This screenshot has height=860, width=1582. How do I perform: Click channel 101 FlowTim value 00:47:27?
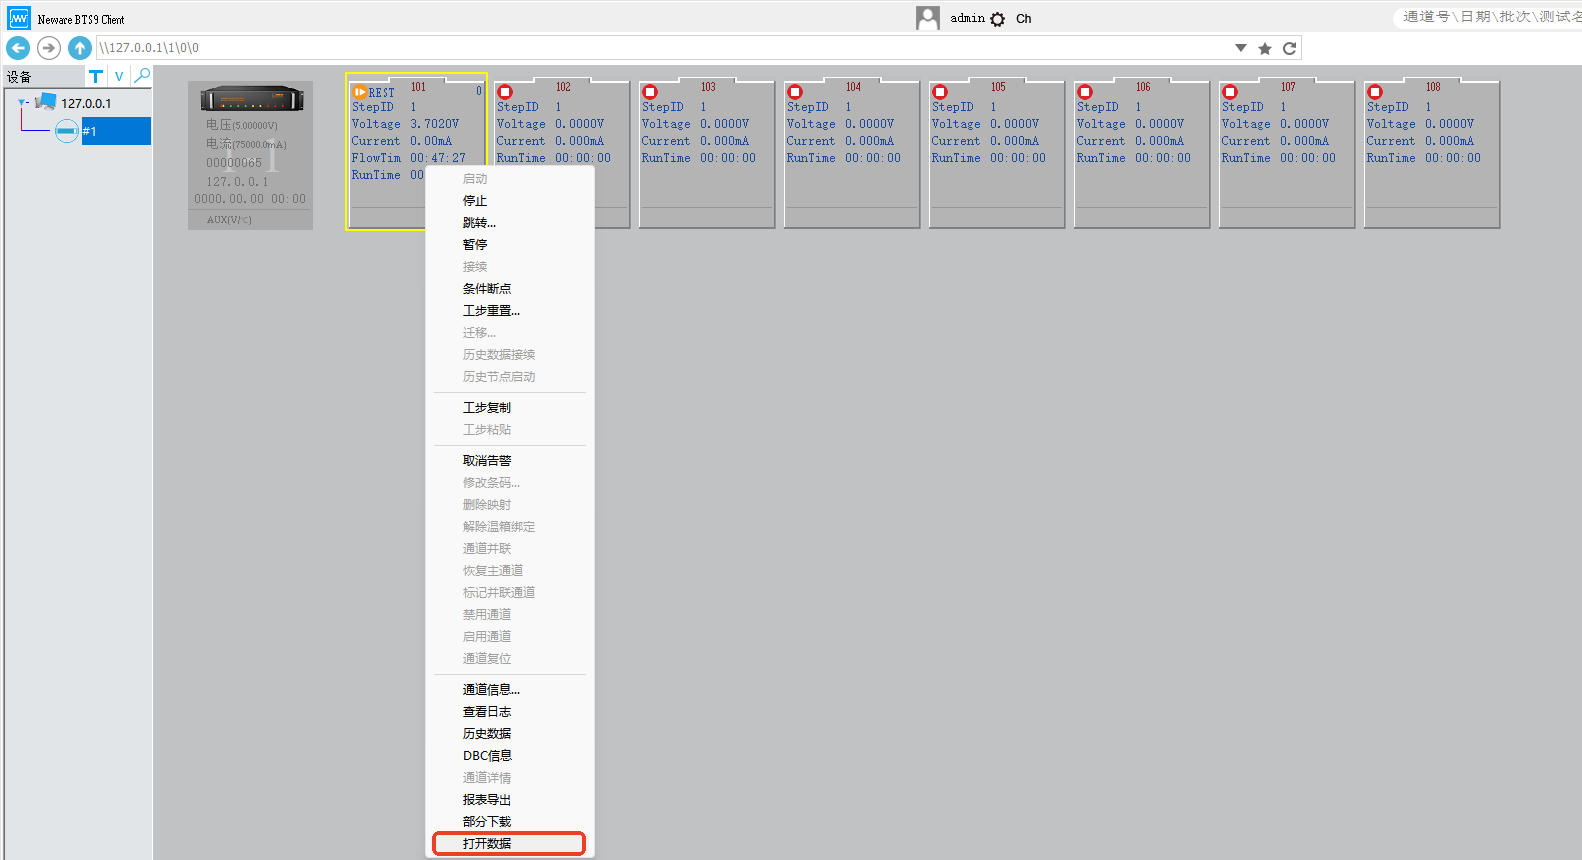pyautogui.click(x=438, y=158)
